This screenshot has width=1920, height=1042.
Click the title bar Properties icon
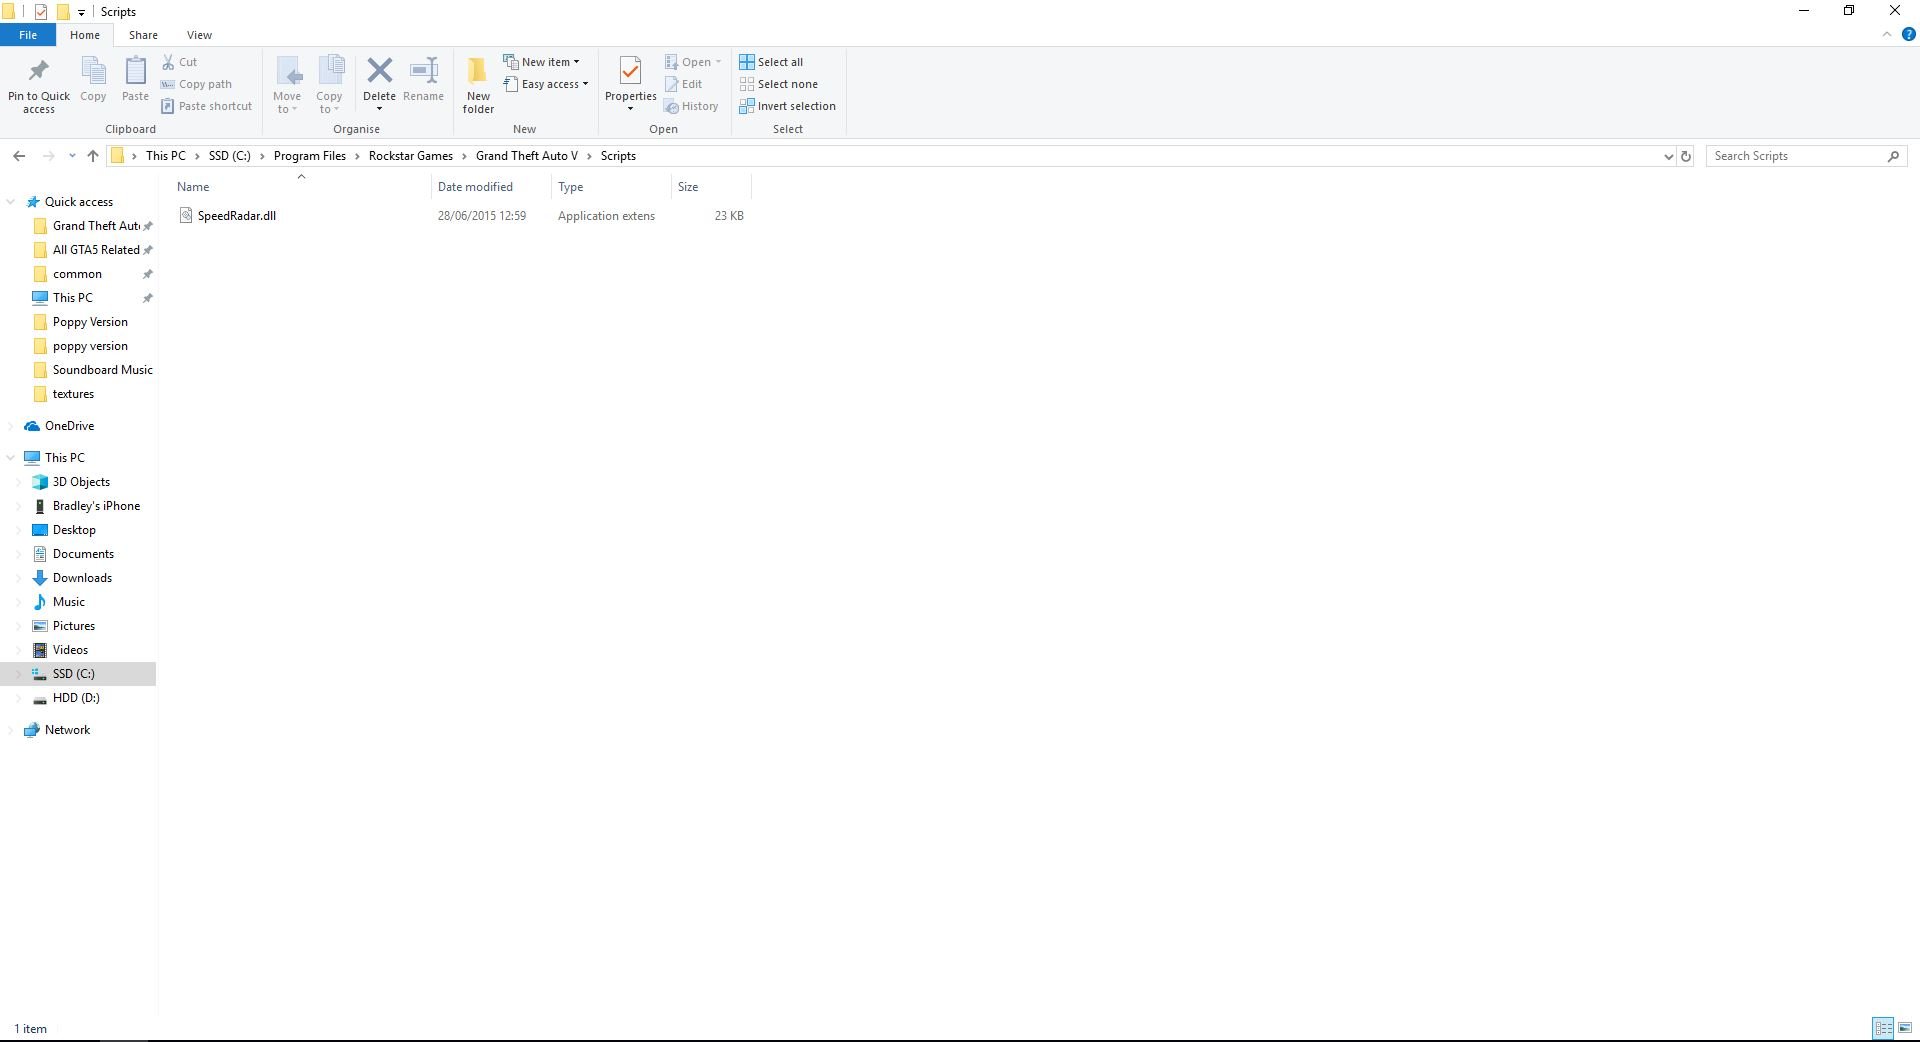click(x=41, y=12)
